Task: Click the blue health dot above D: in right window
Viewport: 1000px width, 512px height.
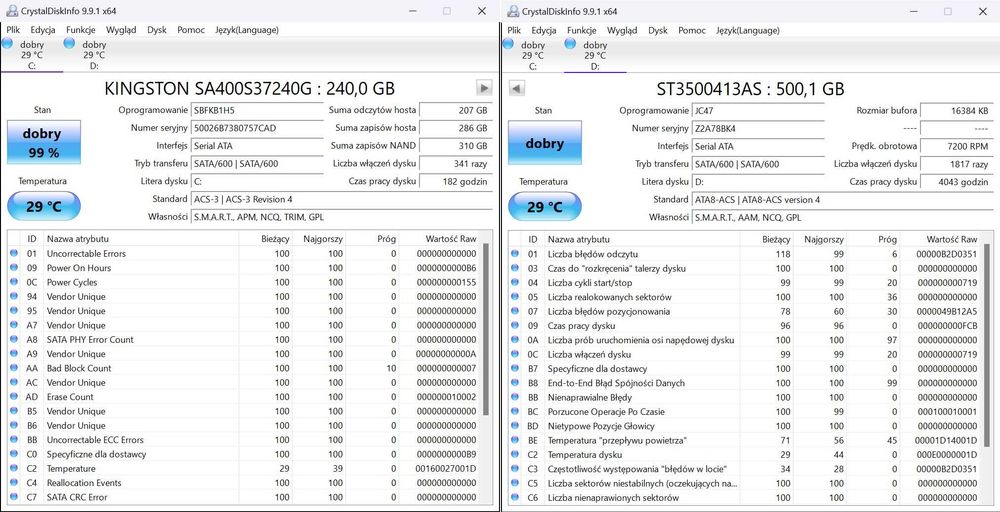Action: click(570, 43)
